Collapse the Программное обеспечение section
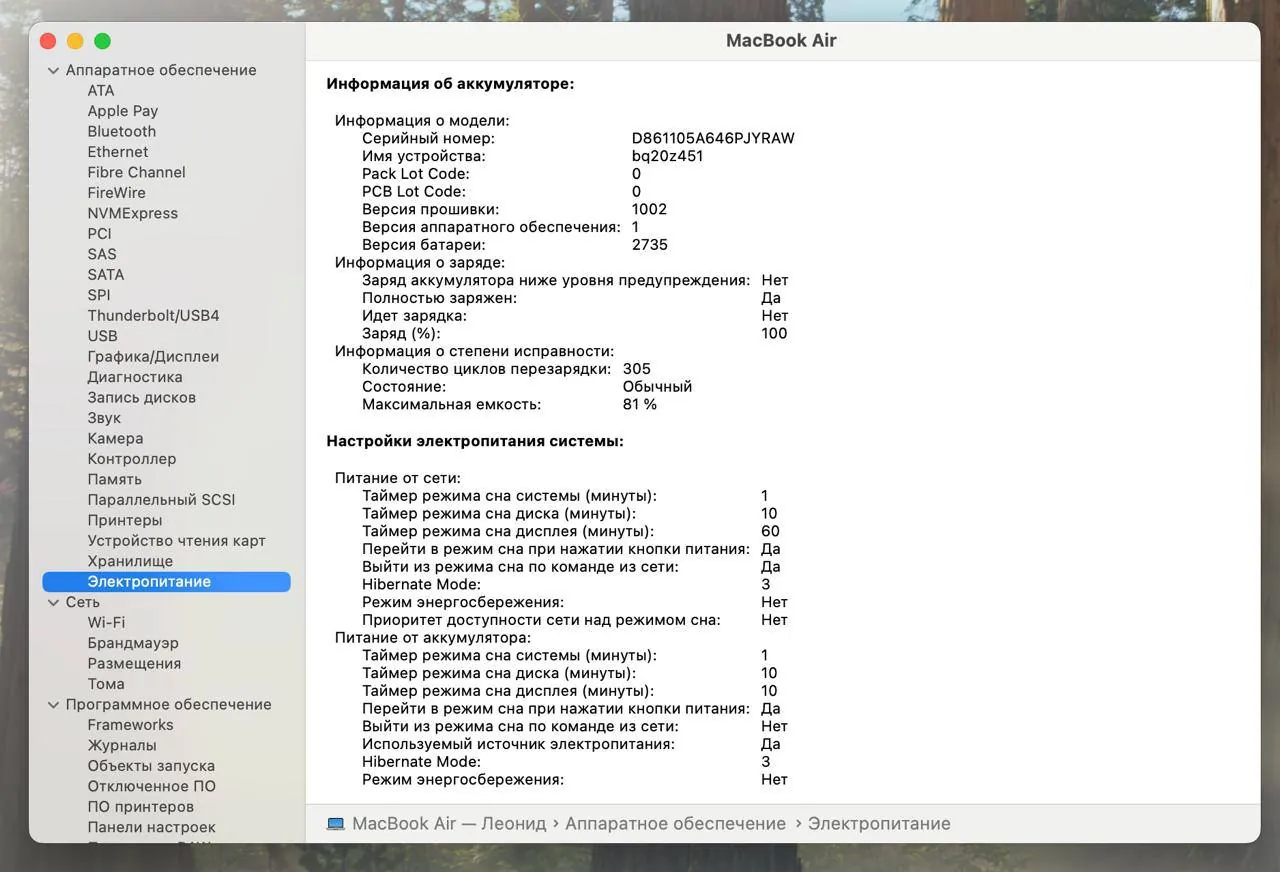Screen dimensions: 1280x872 [x=53, y=704]
